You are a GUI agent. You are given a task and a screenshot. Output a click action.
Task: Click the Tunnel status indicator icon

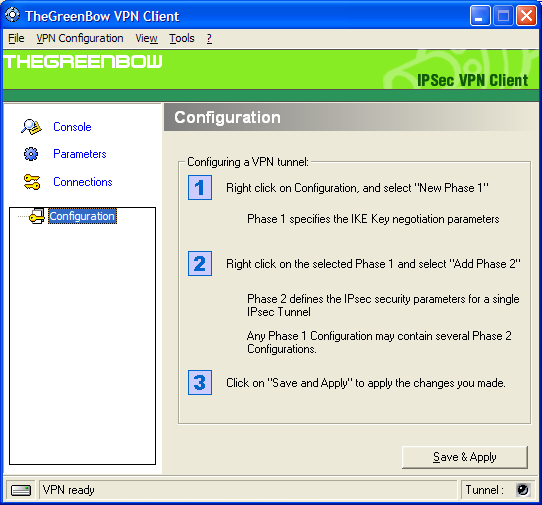point(523,489)
